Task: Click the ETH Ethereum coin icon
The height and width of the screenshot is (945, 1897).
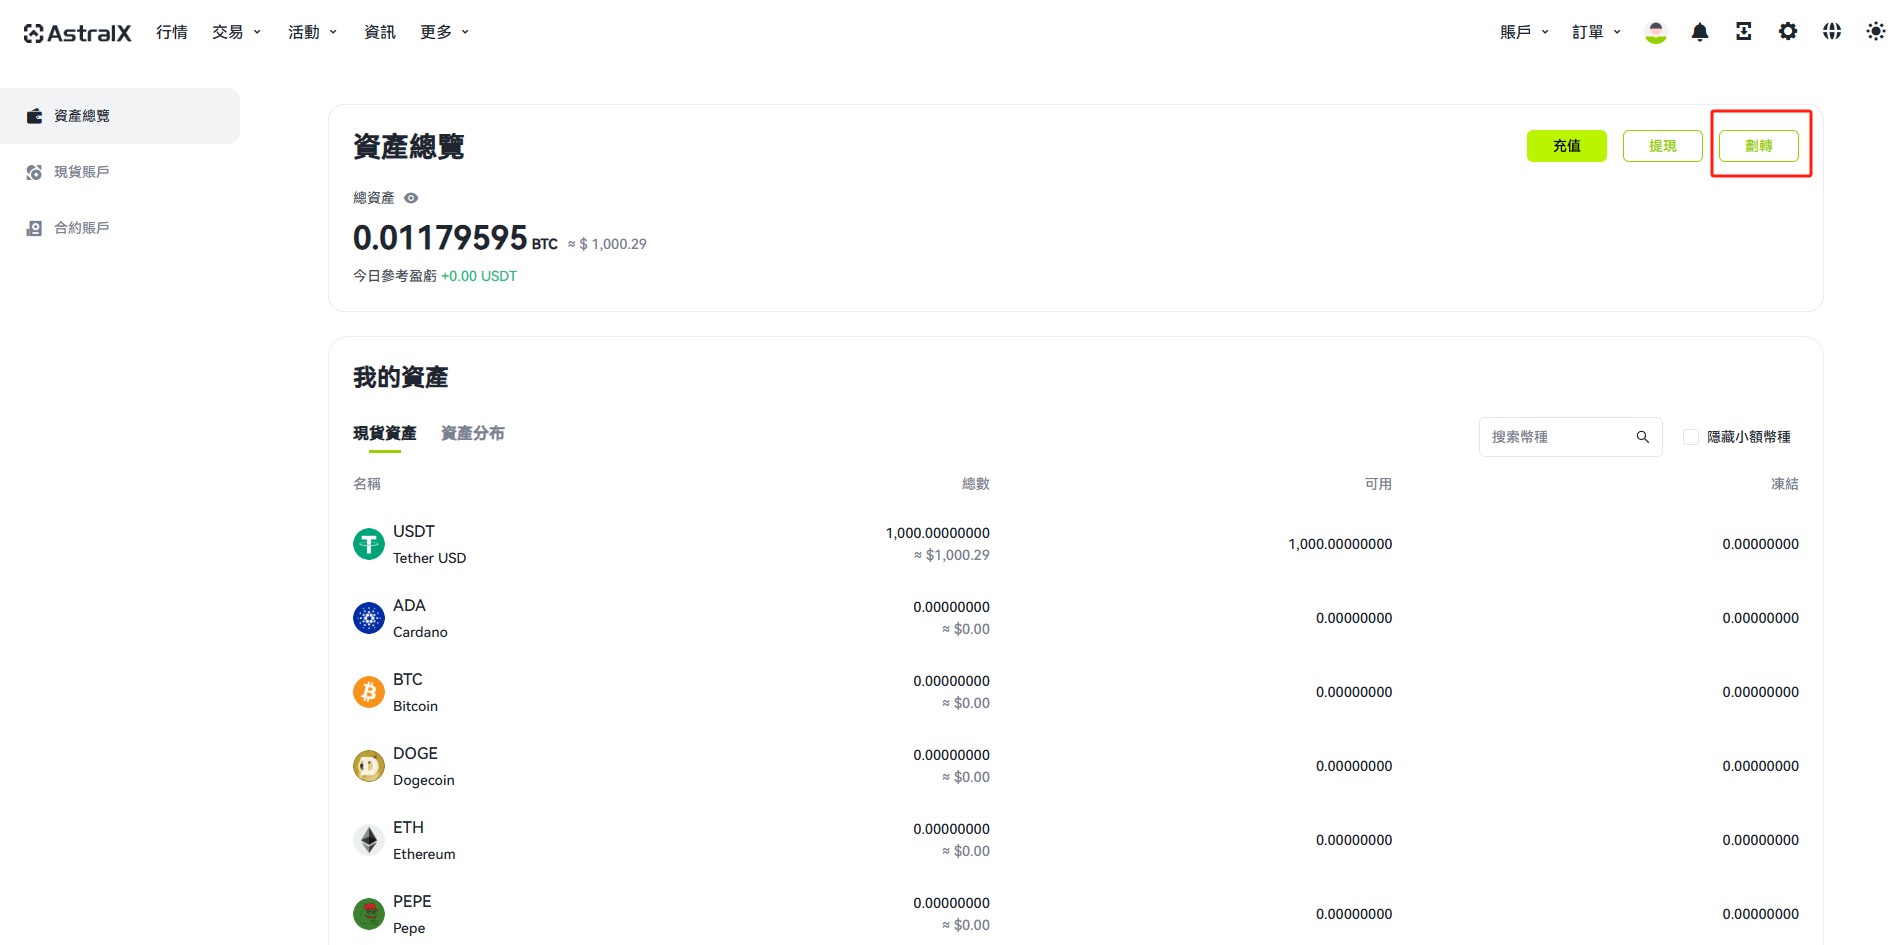Action: (x=369, y=840)
